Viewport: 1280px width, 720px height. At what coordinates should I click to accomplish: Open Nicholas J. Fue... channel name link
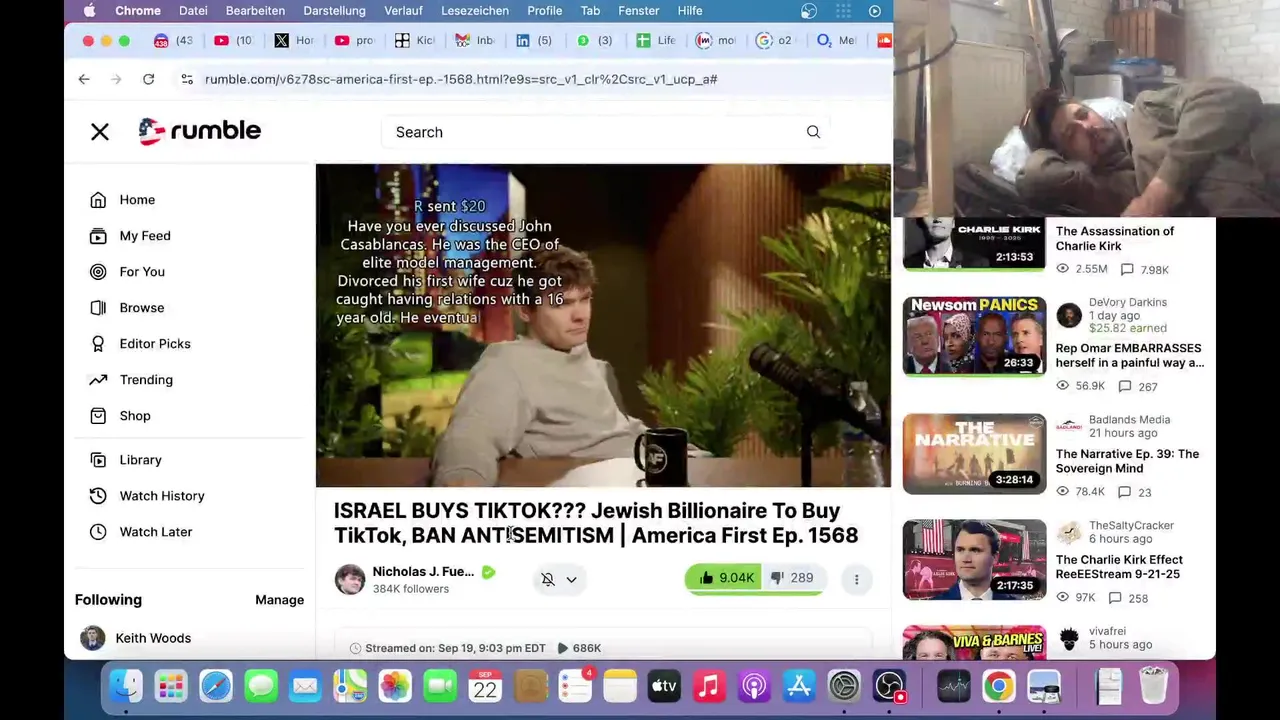[x=423, y=572]
